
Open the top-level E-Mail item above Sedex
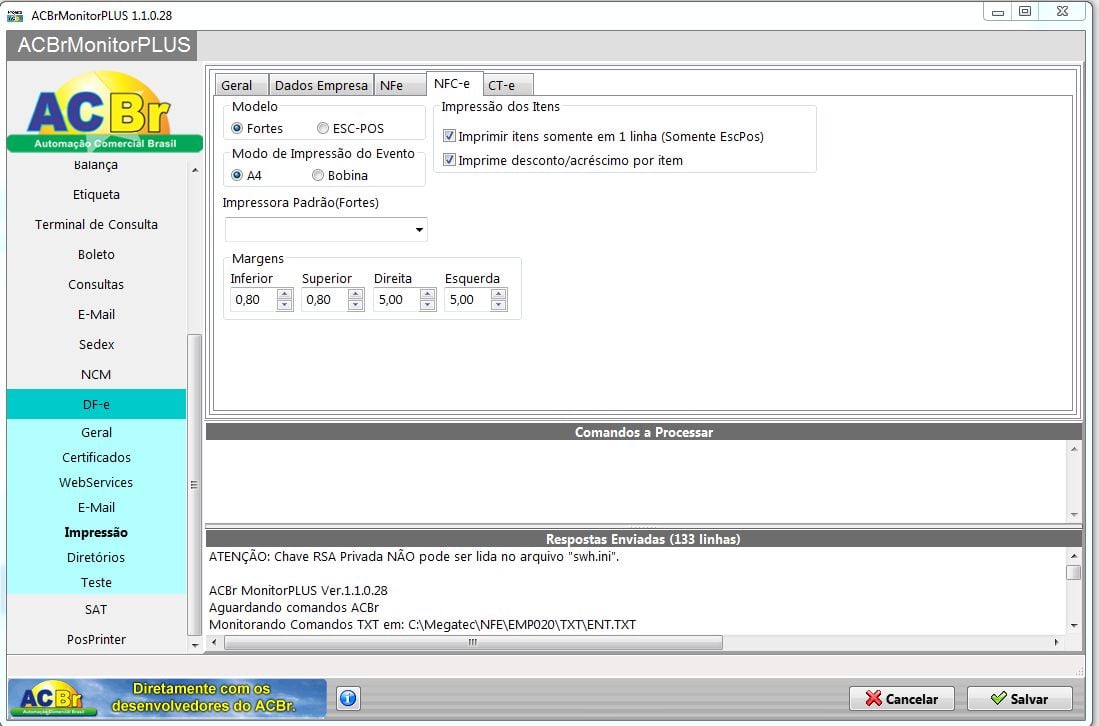coord(96,315)
